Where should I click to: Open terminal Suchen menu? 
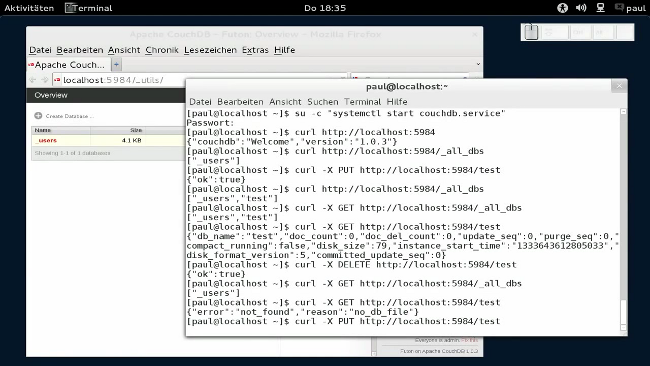click(323, 102)
